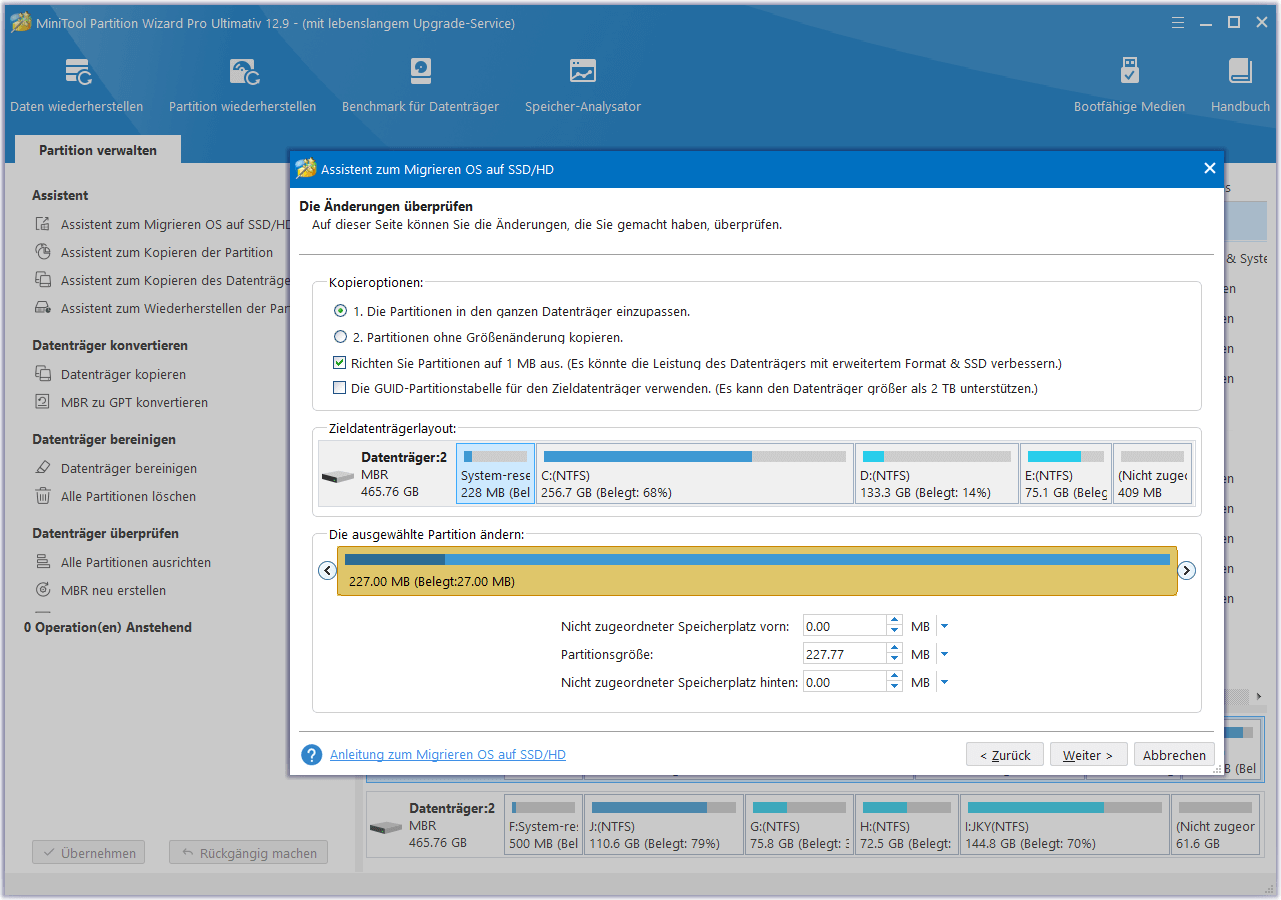Open the Handbuch manual
This screenshot has width=1281, height=900.
1240,86
